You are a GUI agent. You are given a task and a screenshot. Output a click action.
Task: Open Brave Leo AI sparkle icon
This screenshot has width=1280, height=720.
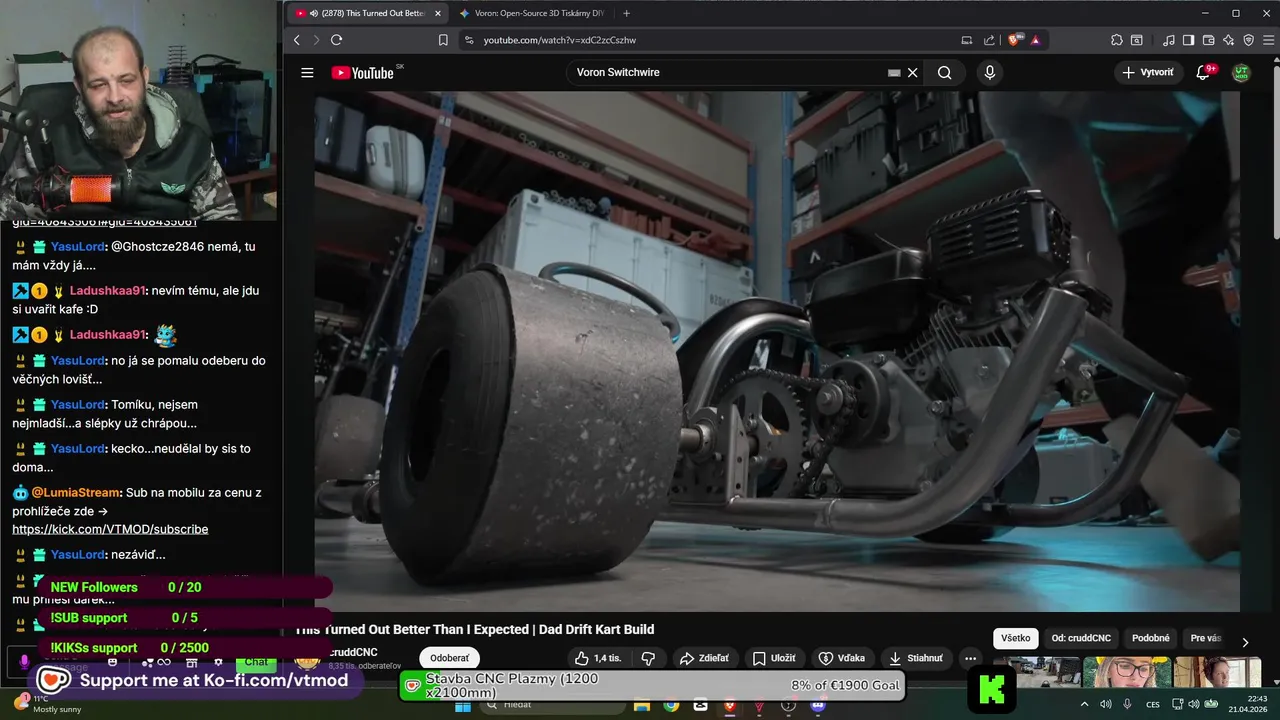click(1229, 40)
